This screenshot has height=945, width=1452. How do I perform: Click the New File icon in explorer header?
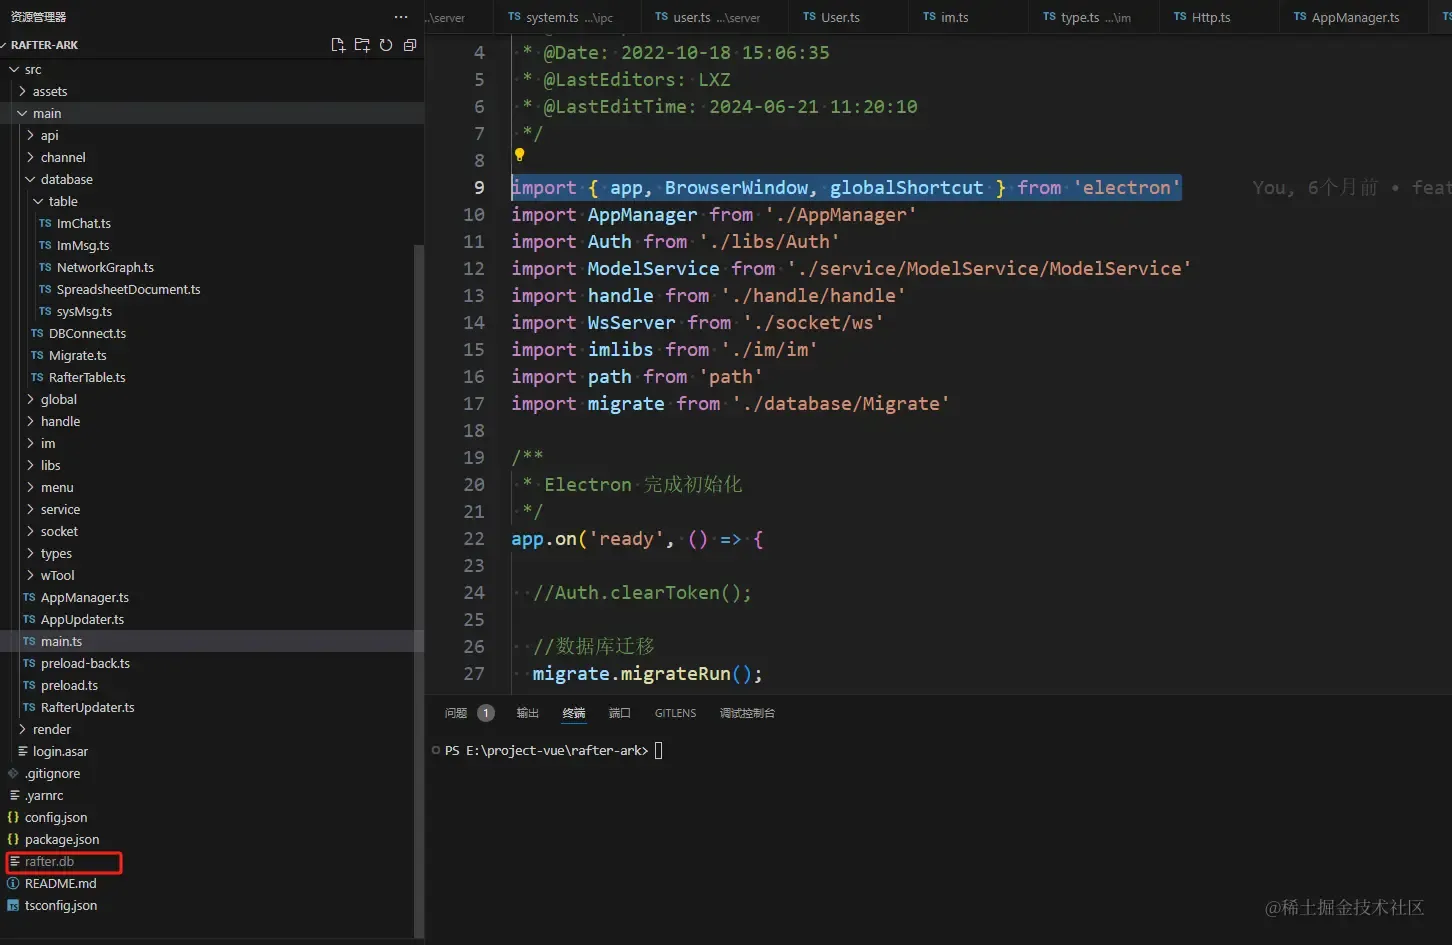point(338,45)
